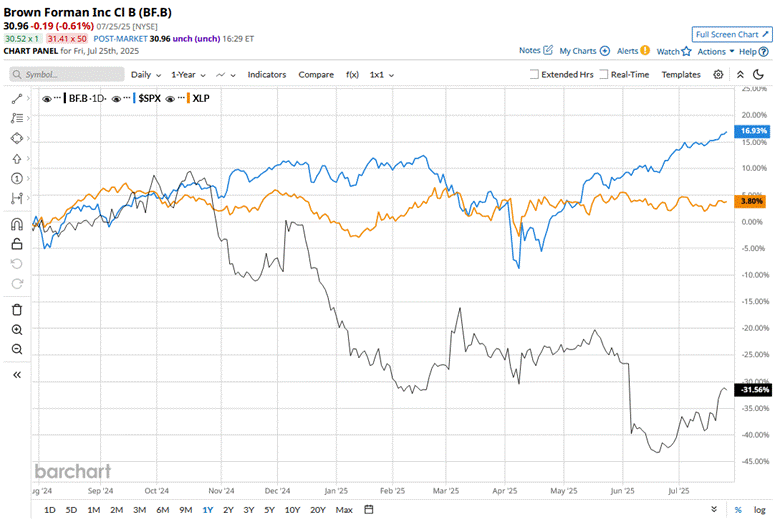Click the 16.93% SPX value label
Viewport: 780px width, 520px height.
753,131
